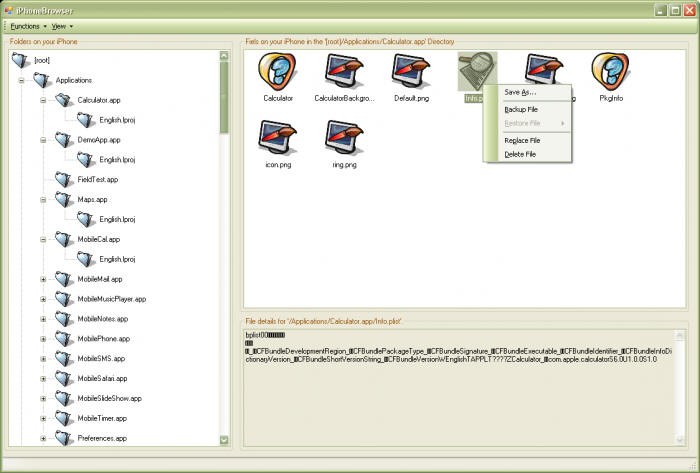Viewport: 700px width, 473px height.
Task: Collapse the Applications tree node
Action: pos(21,81)
